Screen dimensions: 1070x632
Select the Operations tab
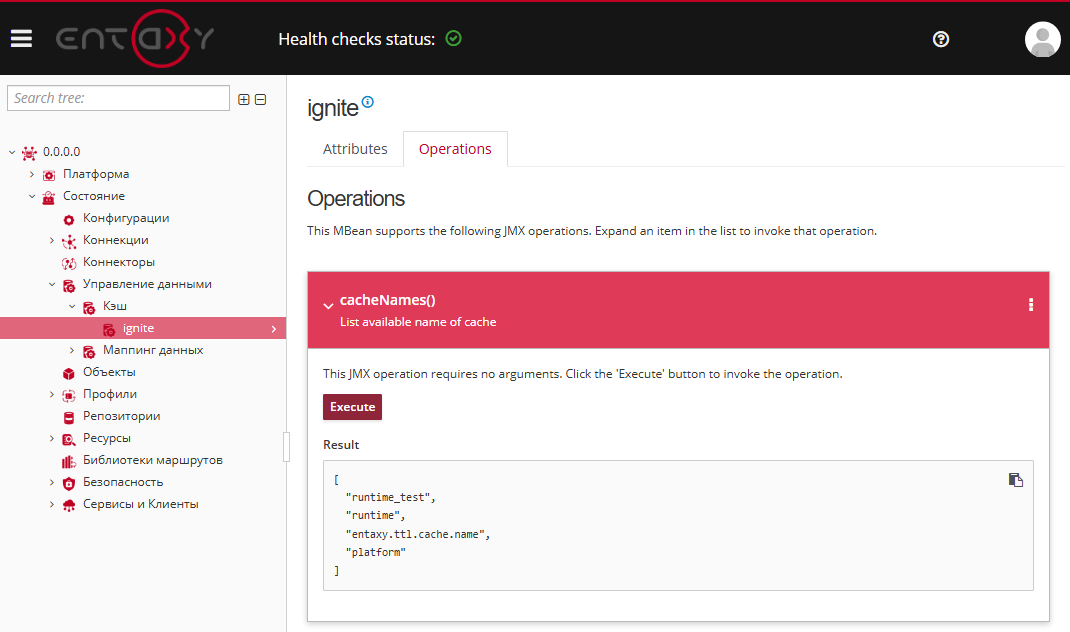(x=455, y=149)
